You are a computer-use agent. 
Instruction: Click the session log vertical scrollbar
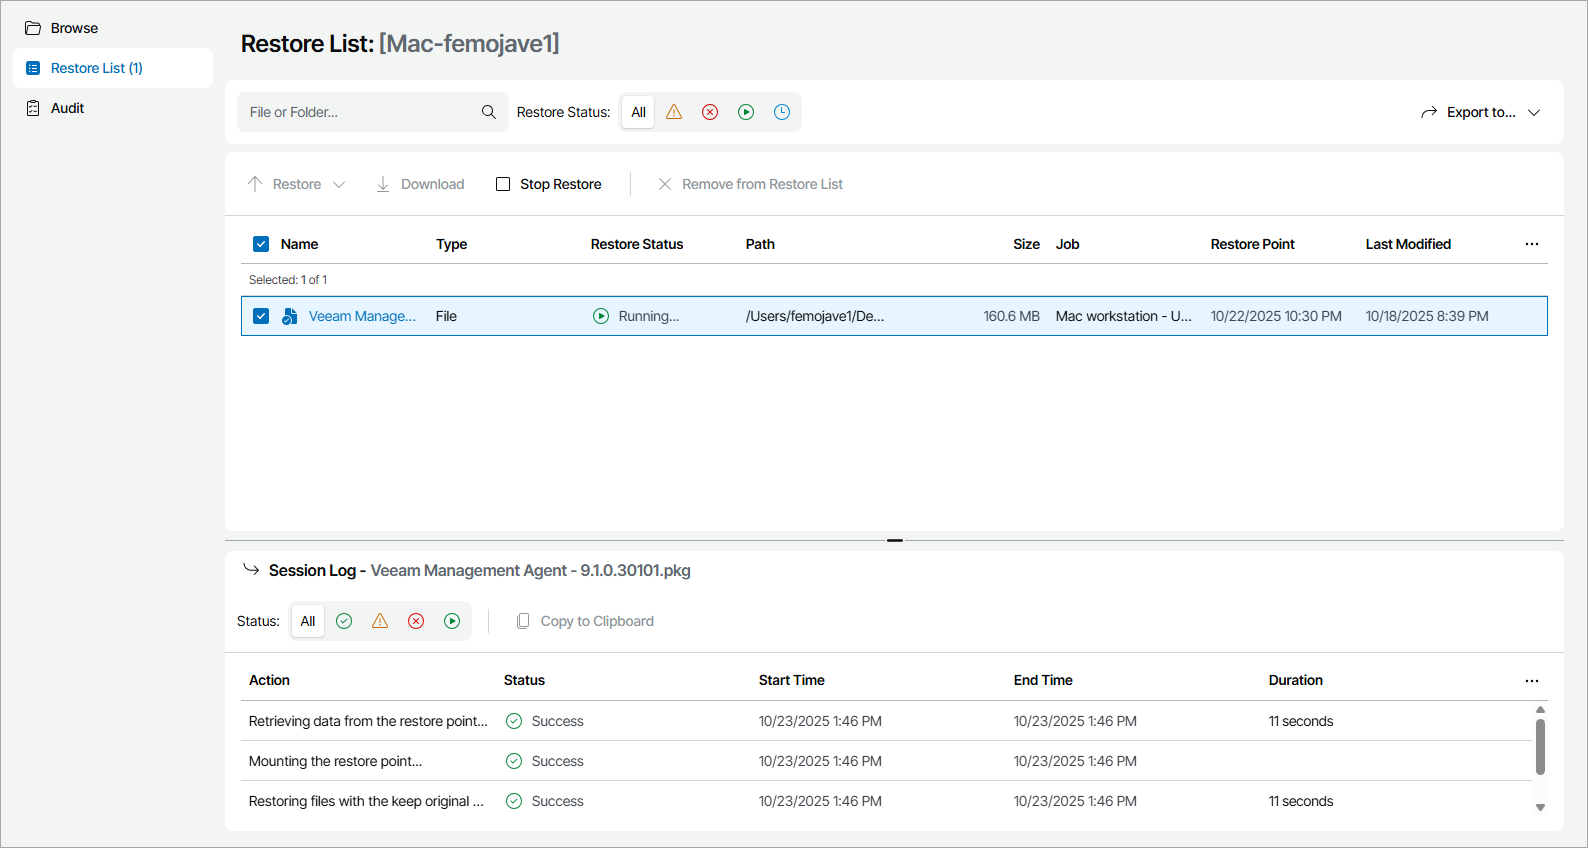tap(1540, 747)
